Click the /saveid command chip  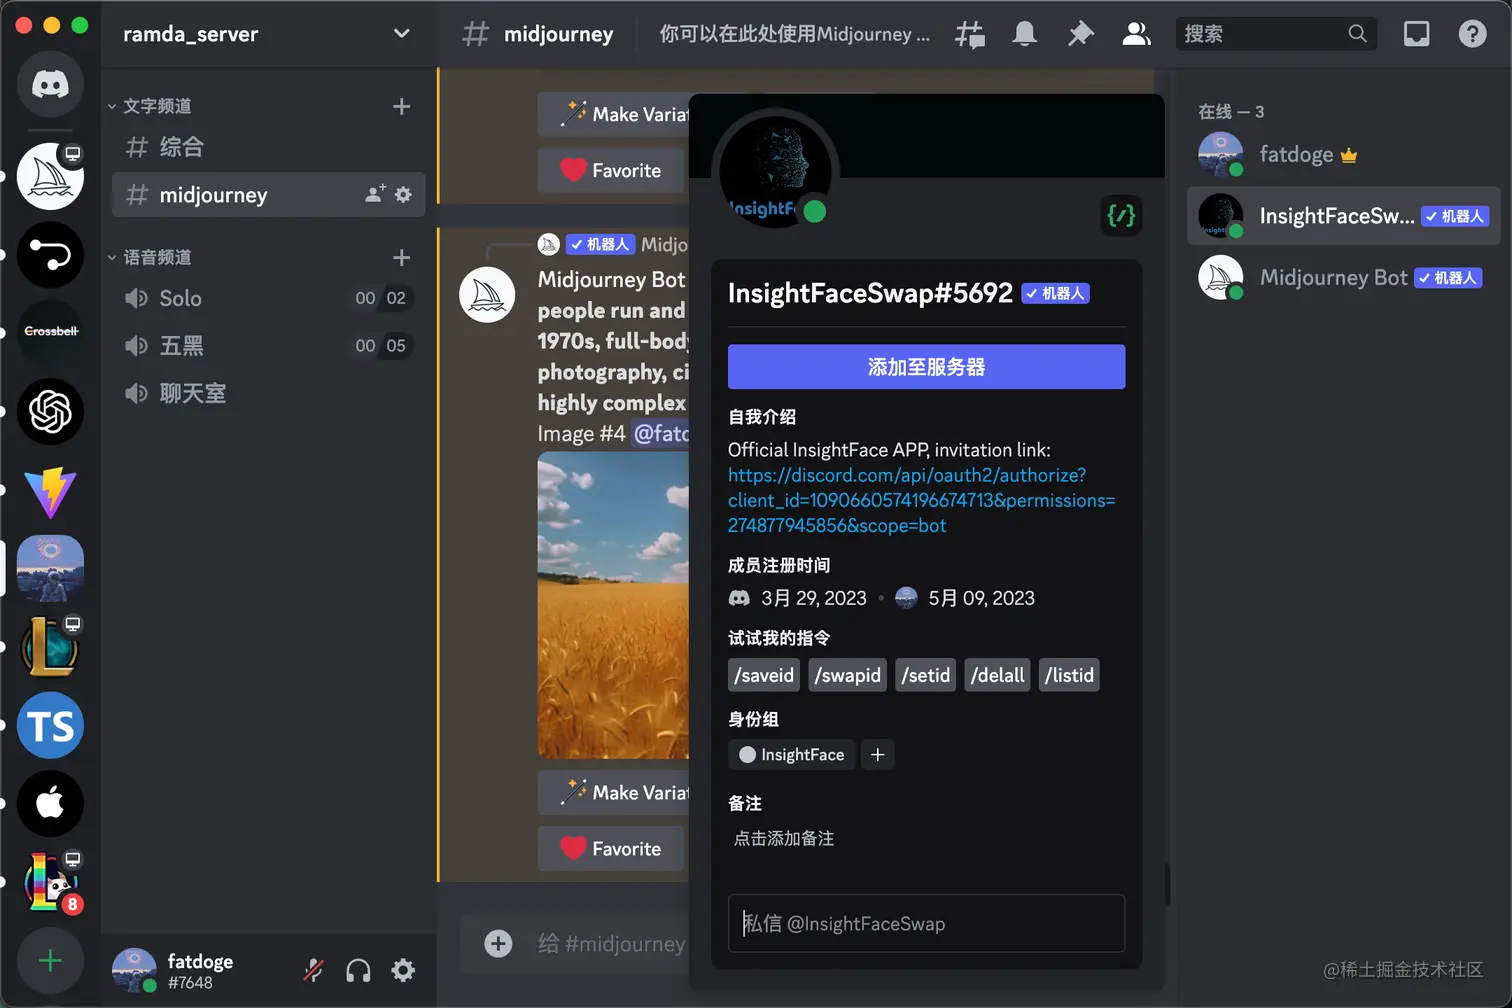click(x=764, y=675)
